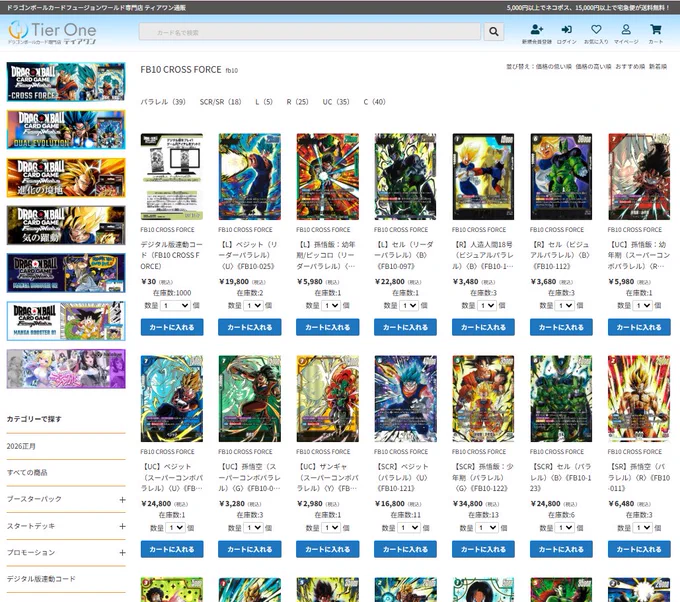The image size is (680, 602).
Task: Open the purple anime girls banner
Action: pyautogui.click(x=66, y=369)
